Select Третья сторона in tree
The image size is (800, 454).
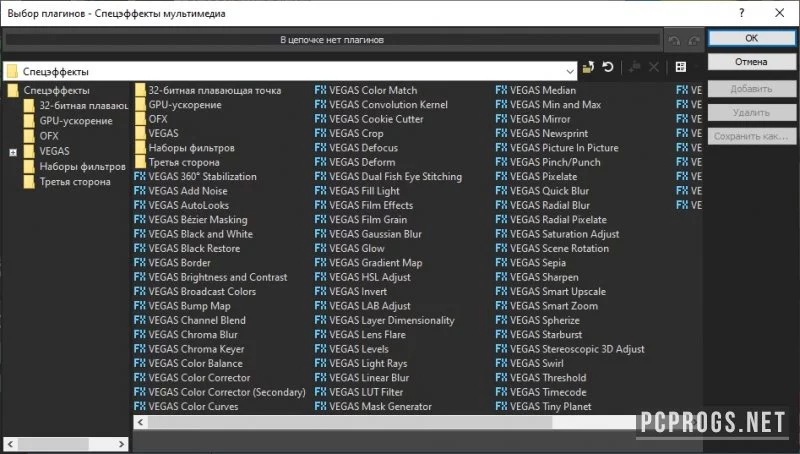tap(67, 182)
